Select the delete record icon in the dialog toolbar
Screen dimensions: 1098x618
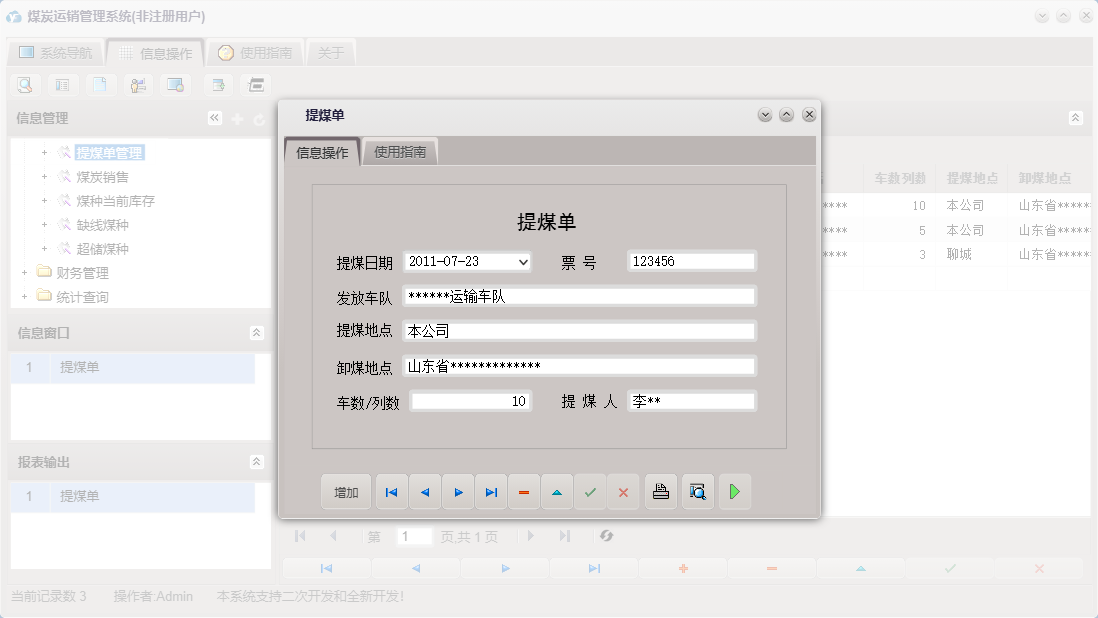click(x=524, y=491)
